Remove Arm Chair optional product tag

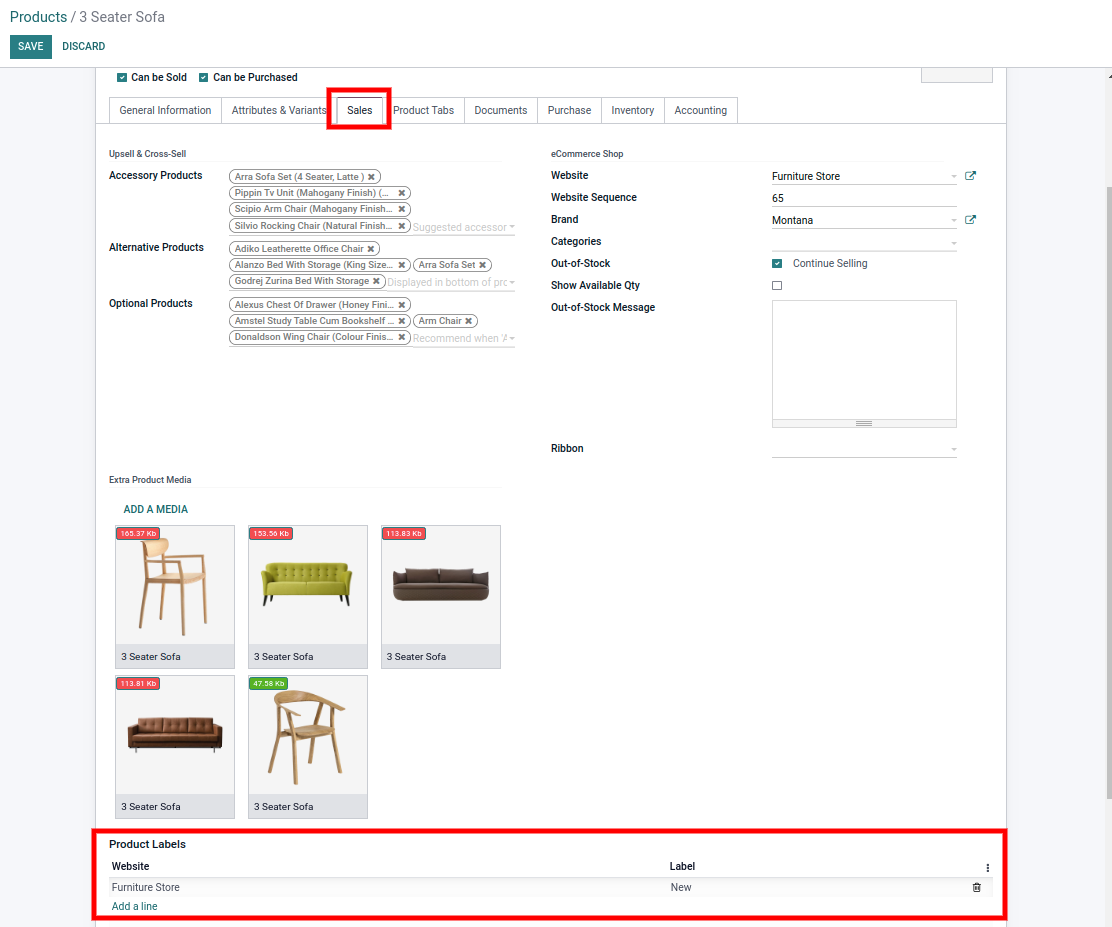tap(469, 321)
